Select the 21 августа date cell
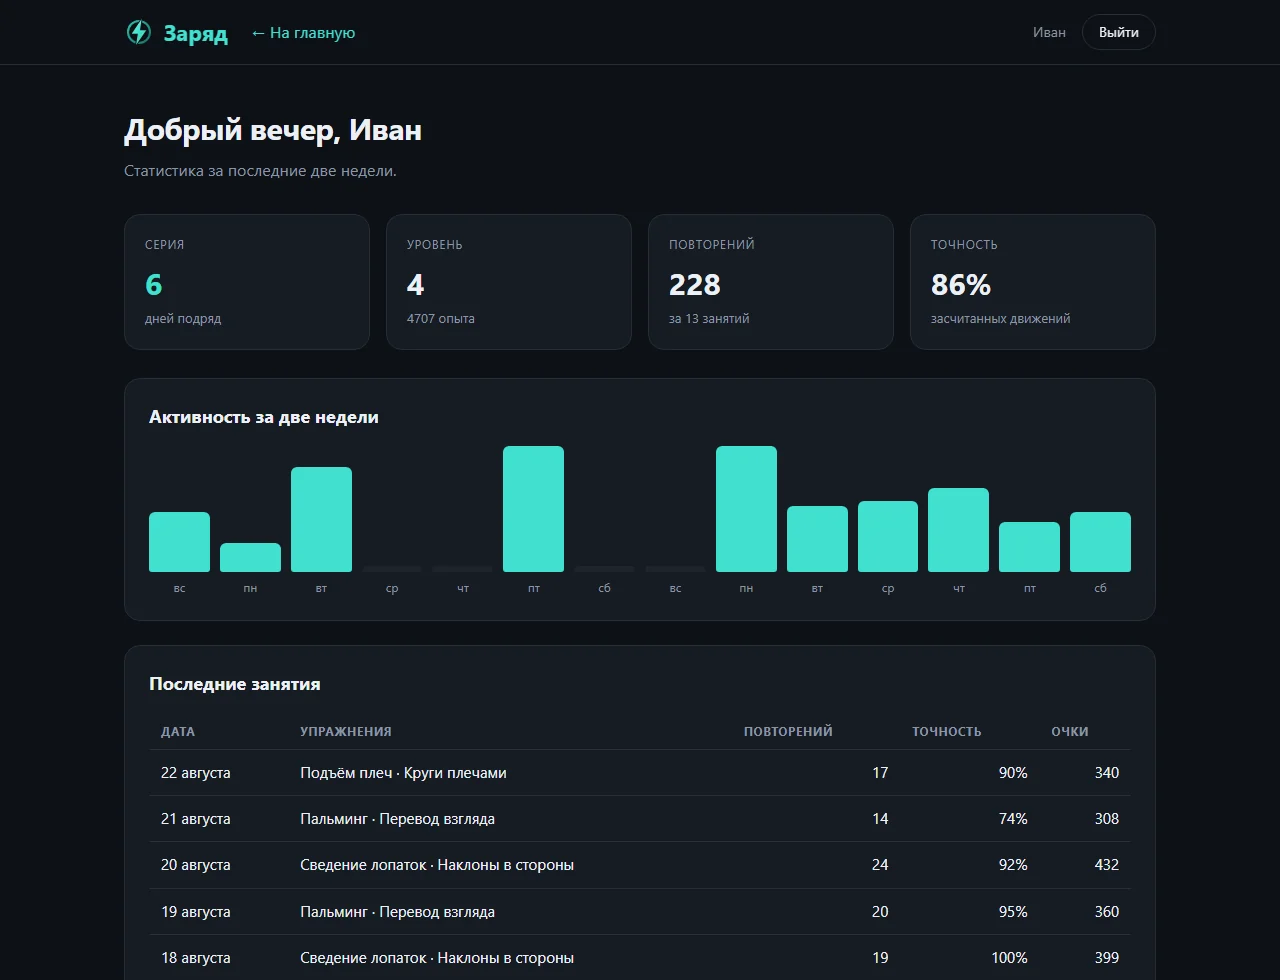Screen dimensions: 1280x980 point(196,819)
